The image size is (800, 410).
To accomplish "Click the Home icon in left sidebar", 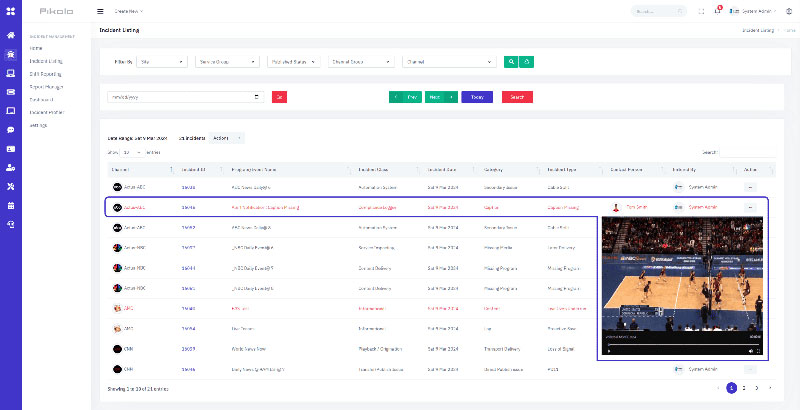I will coord(10,36).
